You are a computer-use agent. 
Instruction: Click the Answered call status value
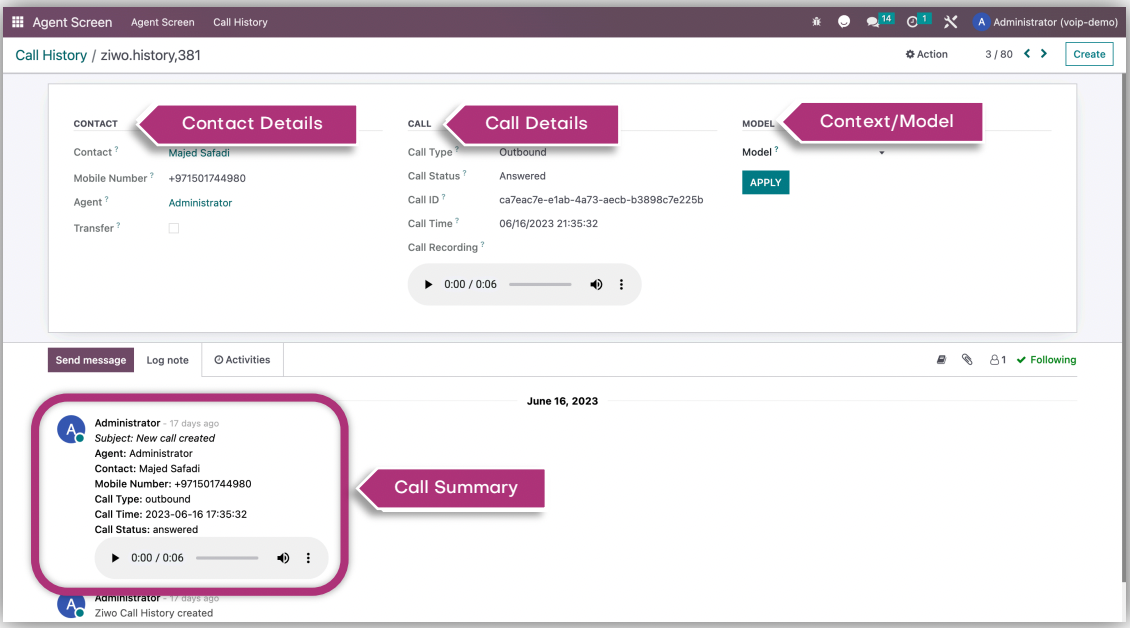coord(522,176)
